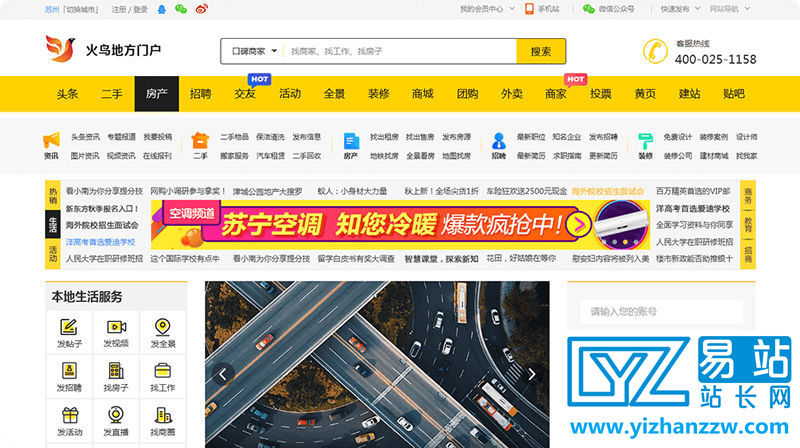
Task: Click the 注册 / 登录 link
Action: (x=130, y=9)
